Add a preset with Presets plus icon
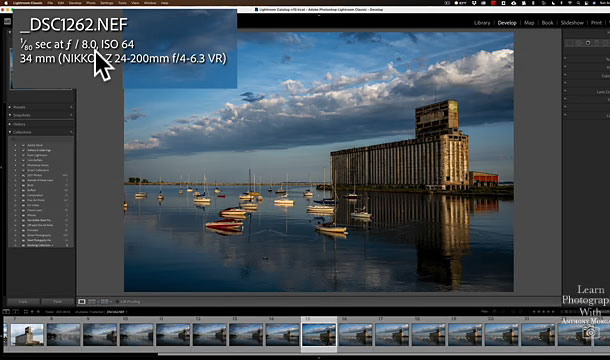The width and height of the screenshot is (610, 360). [71, 107]
